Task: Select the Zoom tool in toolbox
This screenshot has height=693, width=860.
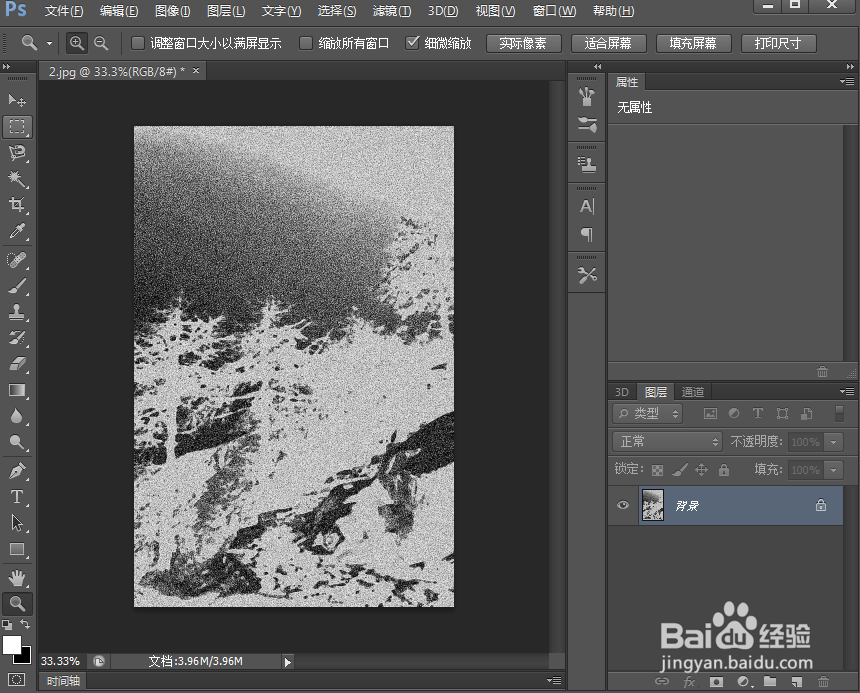Action: coord(17,604)
